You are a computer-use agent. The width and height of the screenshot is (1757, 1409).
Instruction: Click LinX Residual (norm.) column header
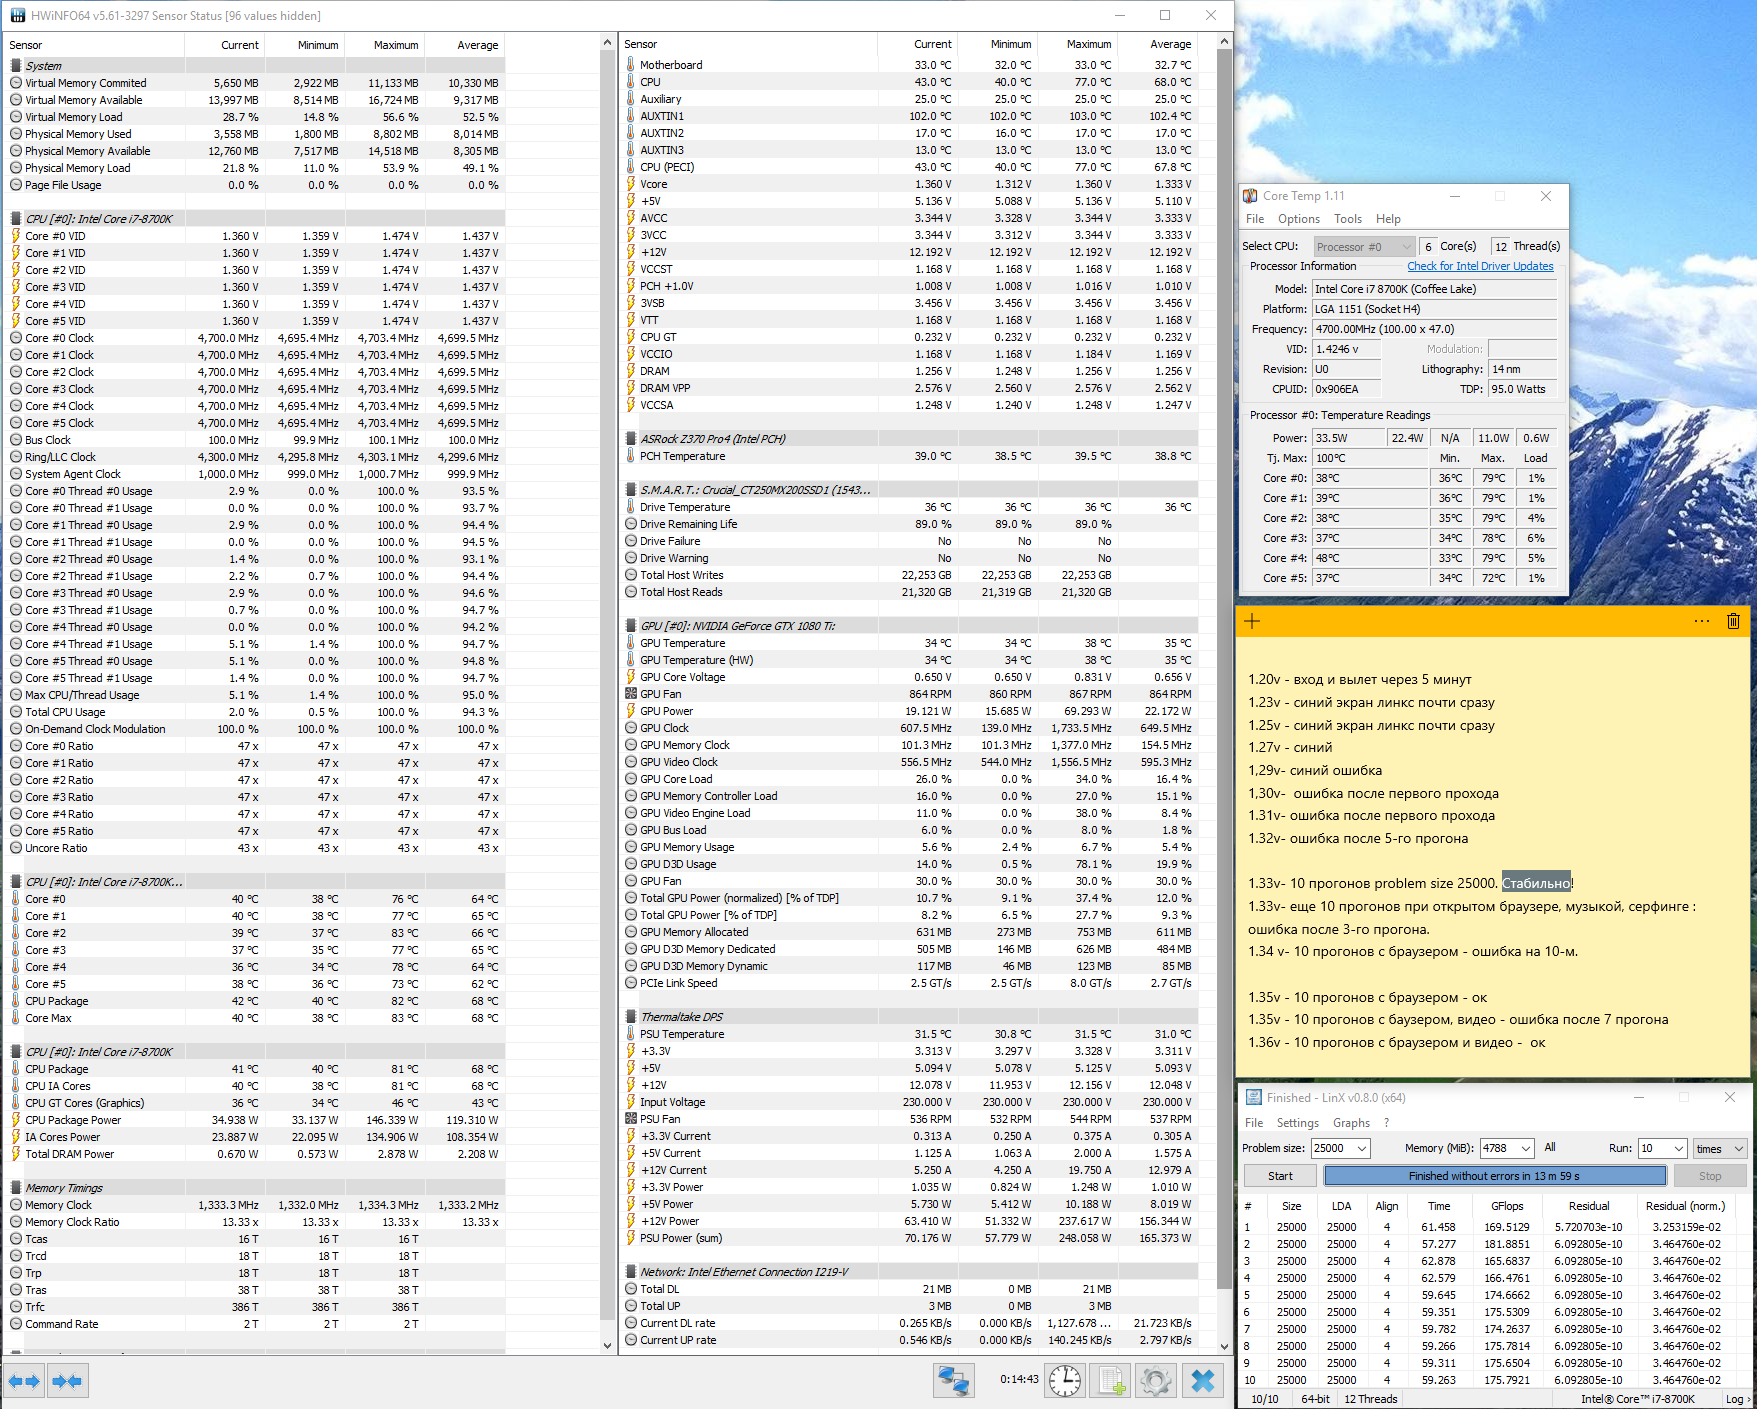(x=1685, y=1206)
